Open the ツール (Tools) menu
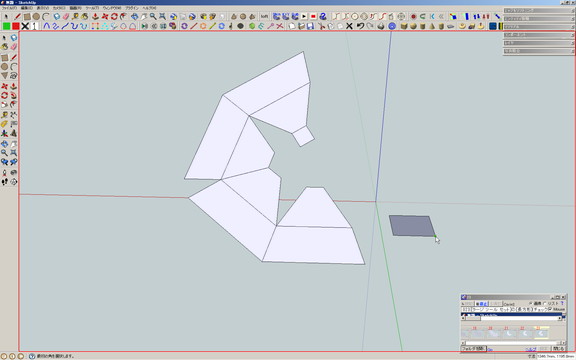Screen dimensions: 576x360 [92, 8]
